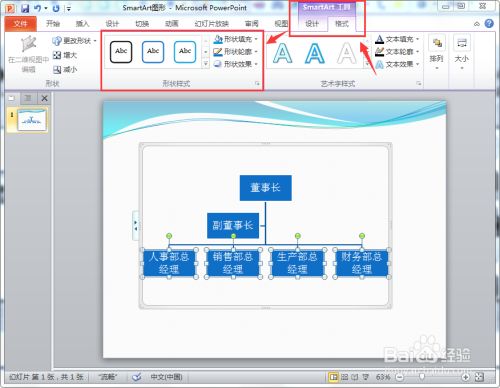Open PowerPoint Help question mark icon
The width and height of the screenshot is (500, 388).
[489, 23]
